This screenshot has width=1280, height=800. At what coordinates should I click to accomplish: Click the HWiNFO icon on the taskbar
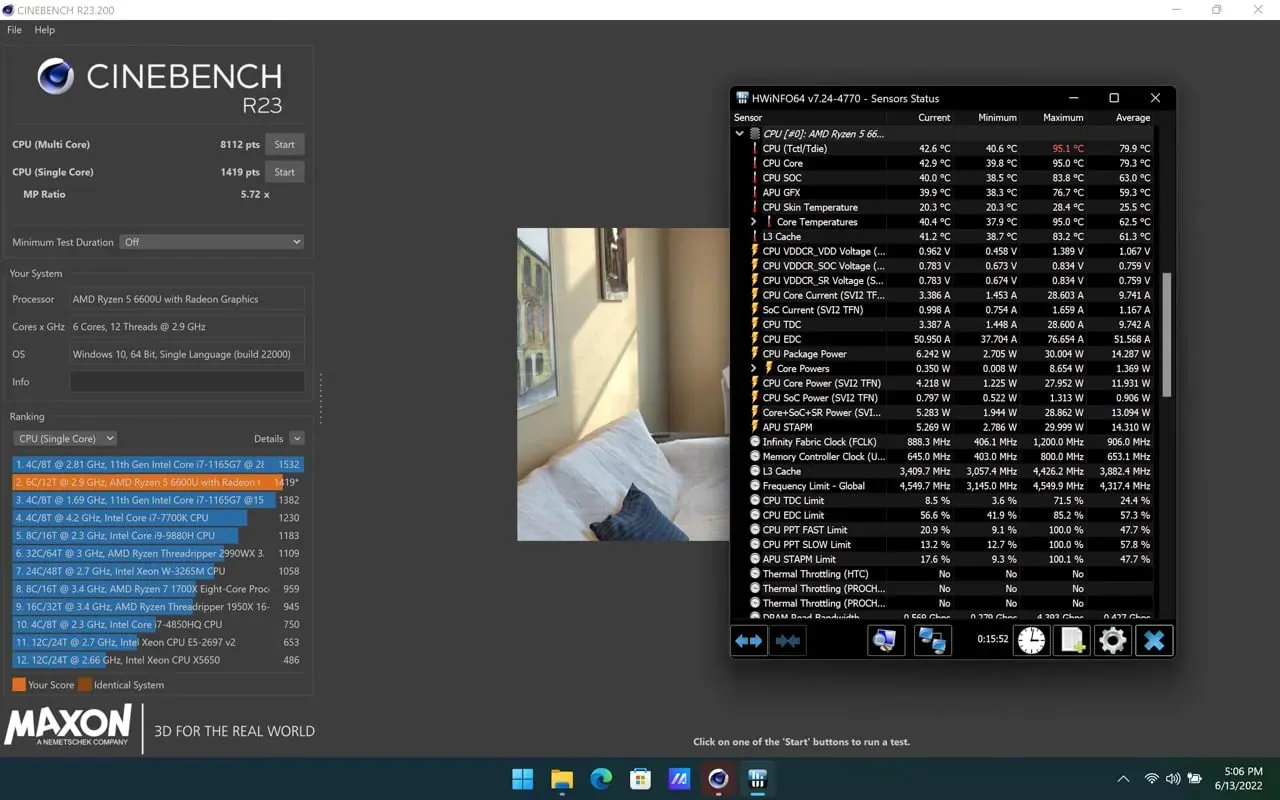click(x=757, y=779)
